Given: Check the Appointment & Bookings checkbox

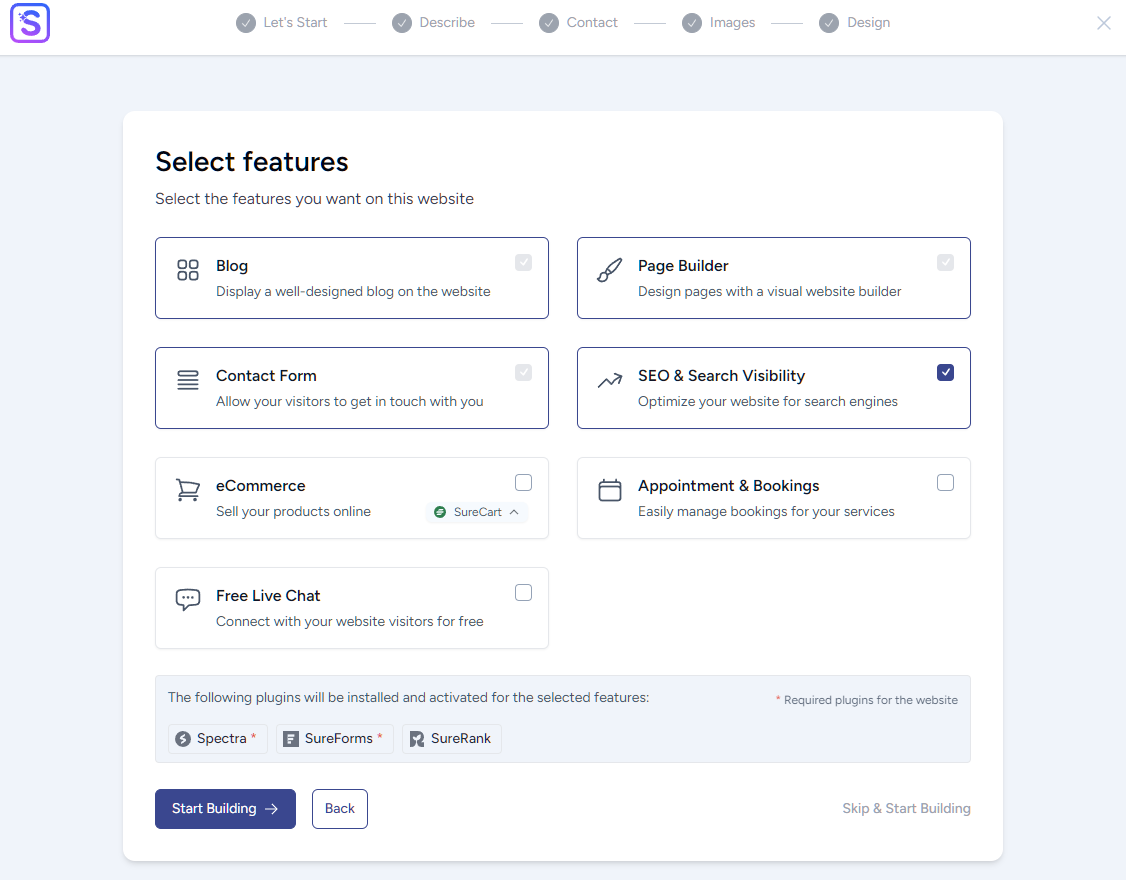Looking at the screenshot, I should (x=945, y=483).
